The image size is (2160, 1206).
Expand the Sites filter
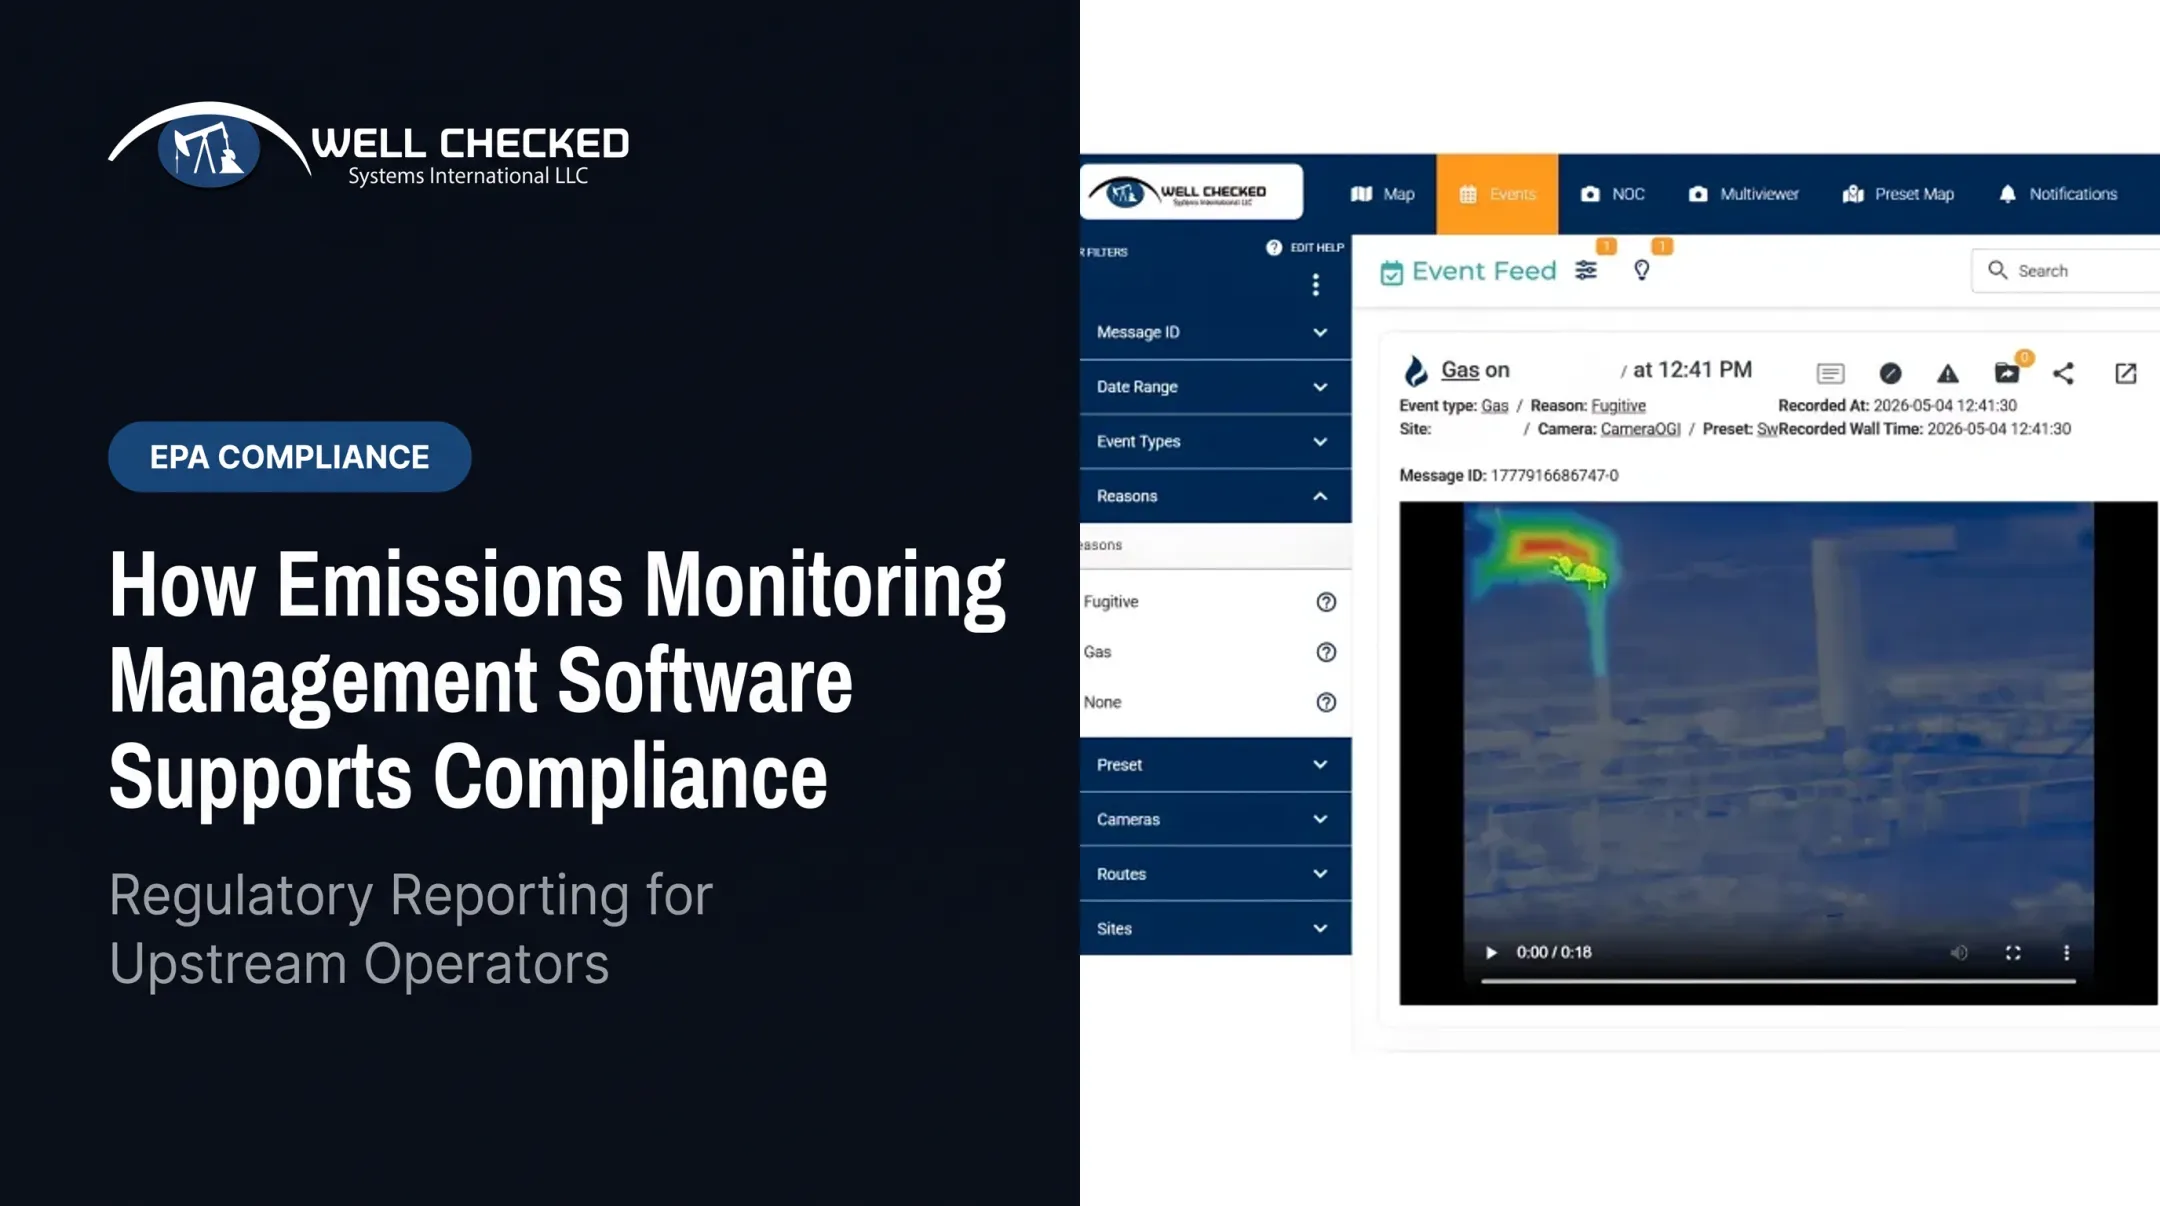pyautogui.click(x=1215, y=928)
